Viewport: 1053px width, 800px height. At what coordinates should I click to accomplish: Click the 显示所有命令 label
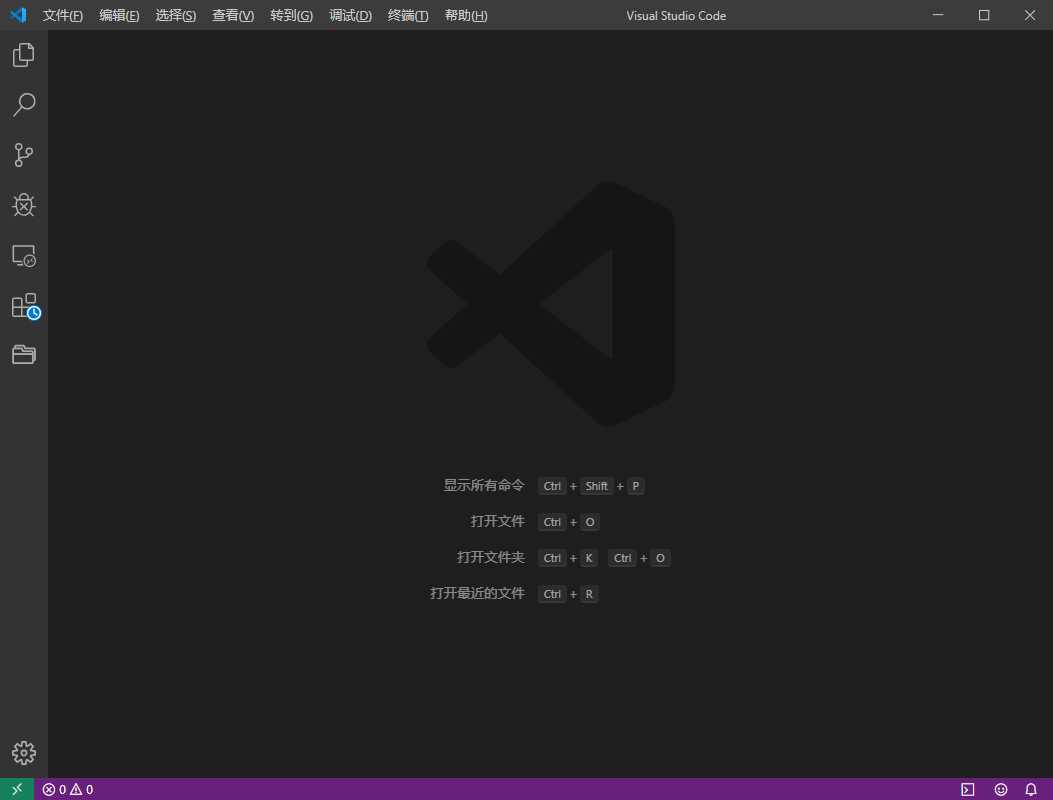coord(484,485)
